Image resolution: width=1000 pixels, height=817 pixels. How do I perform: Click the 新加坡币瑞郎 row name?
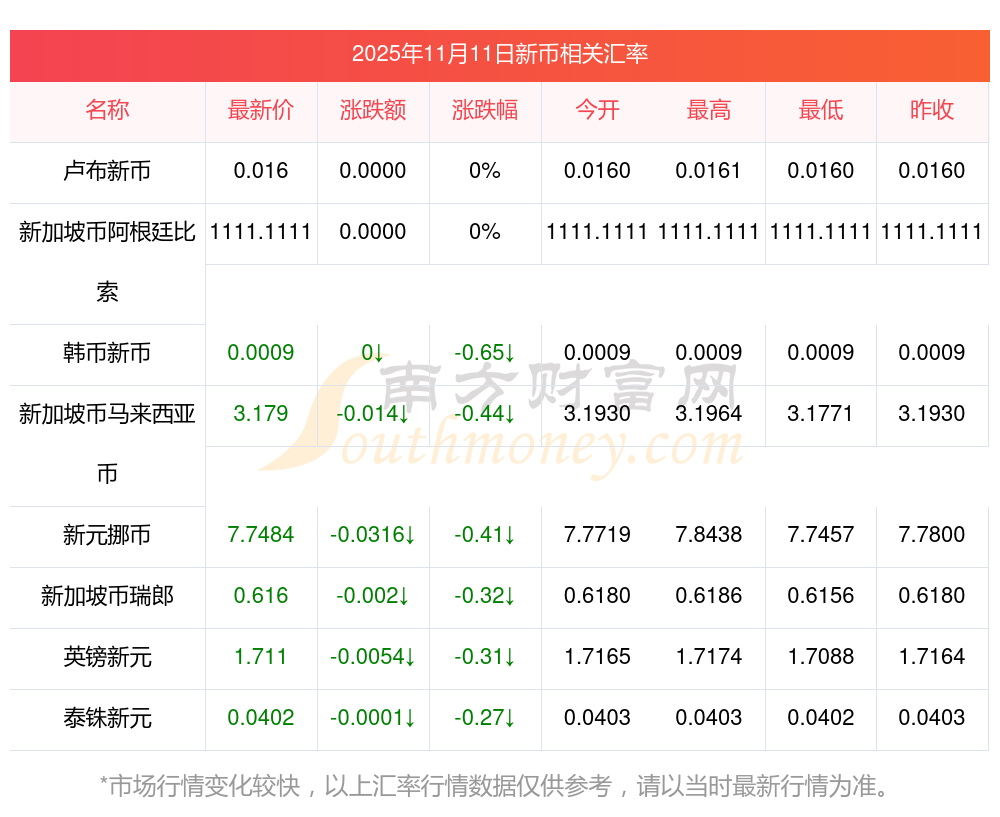107,596
